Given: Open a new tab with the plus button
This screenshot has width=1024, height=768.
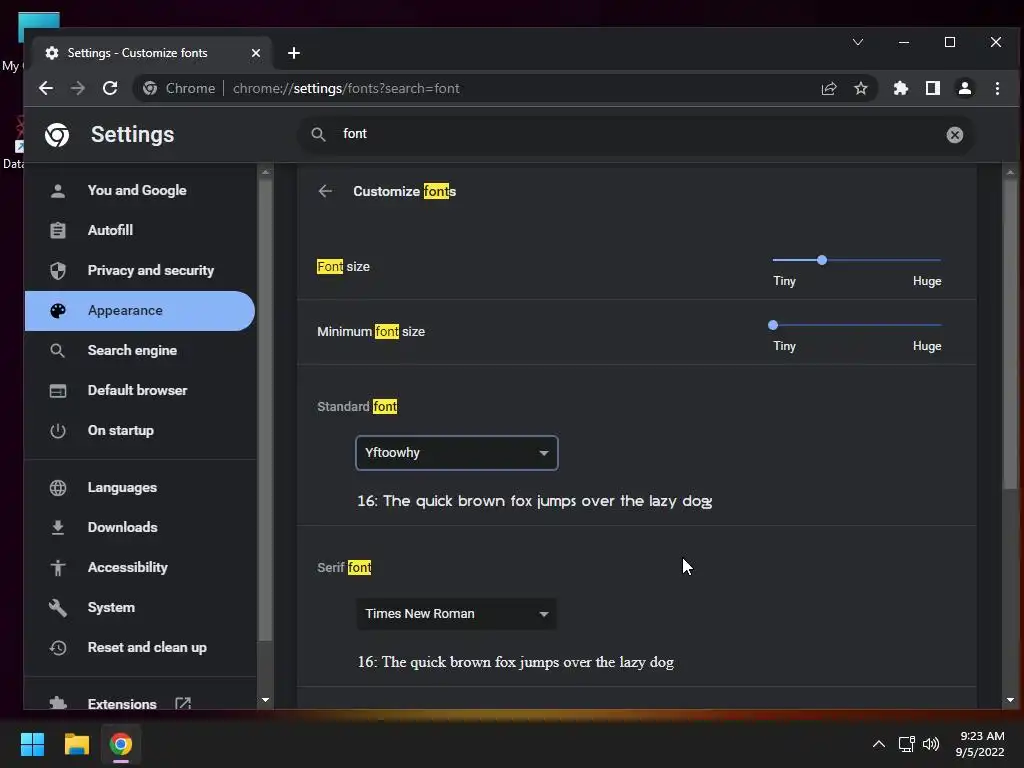Looking at the screenshot, I should tap(294, 53).
